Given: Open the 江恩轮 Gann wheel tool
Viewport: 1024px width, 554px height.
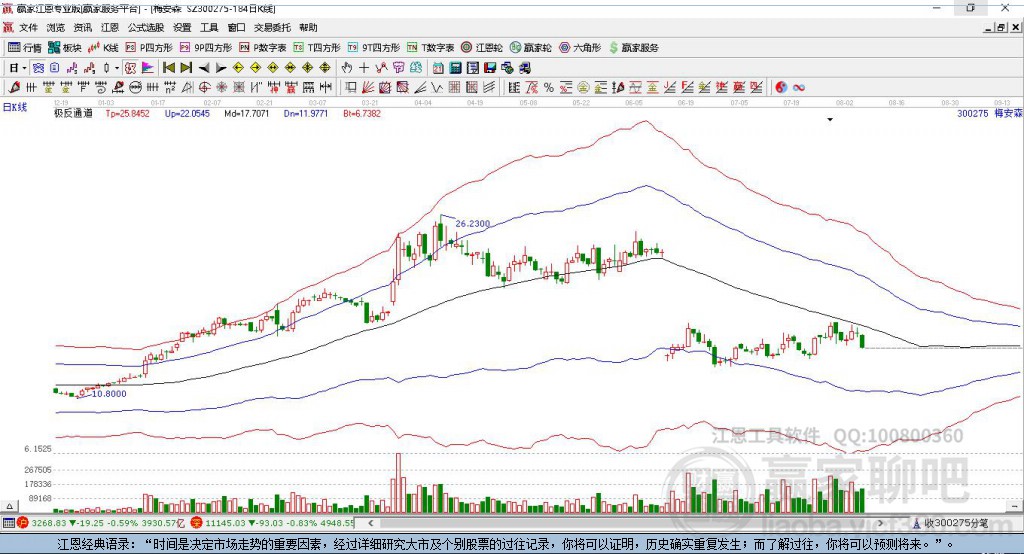Looking at the screenshot, I should (482, 48).
